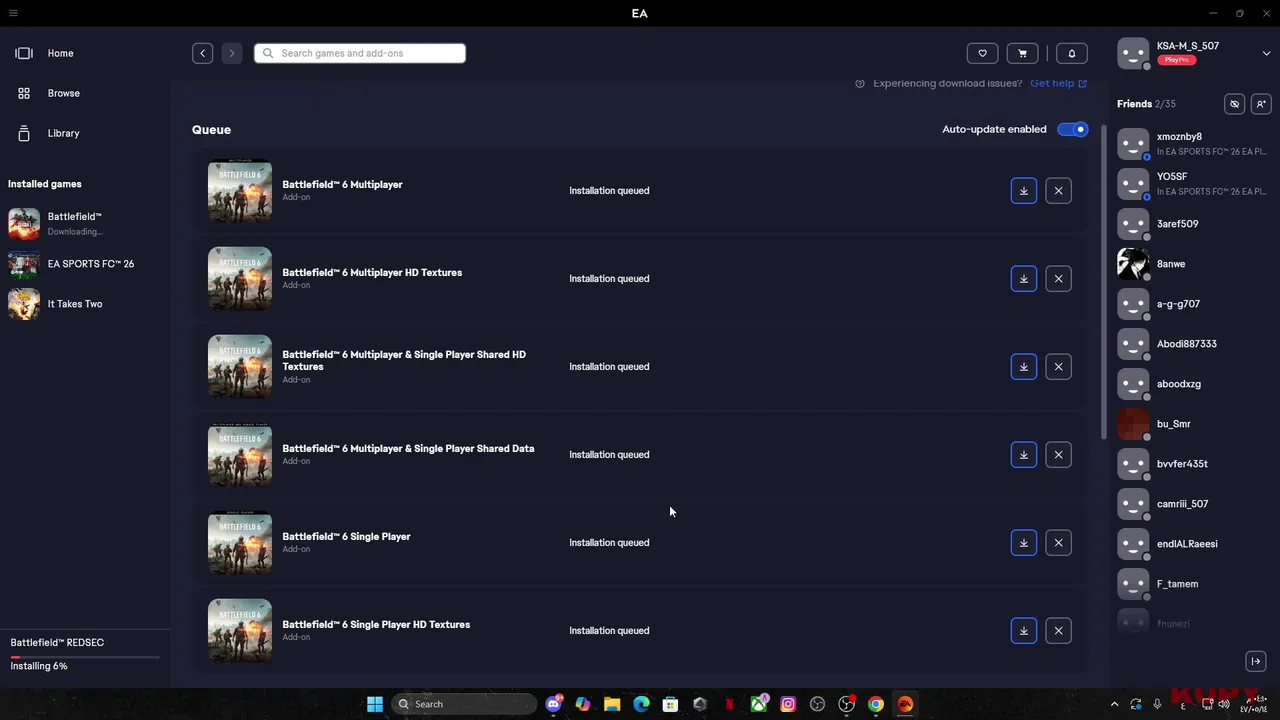Select It Takes Two in Installed games
The height and width of the screenshot is (720, 1280).
coord(85,304)
